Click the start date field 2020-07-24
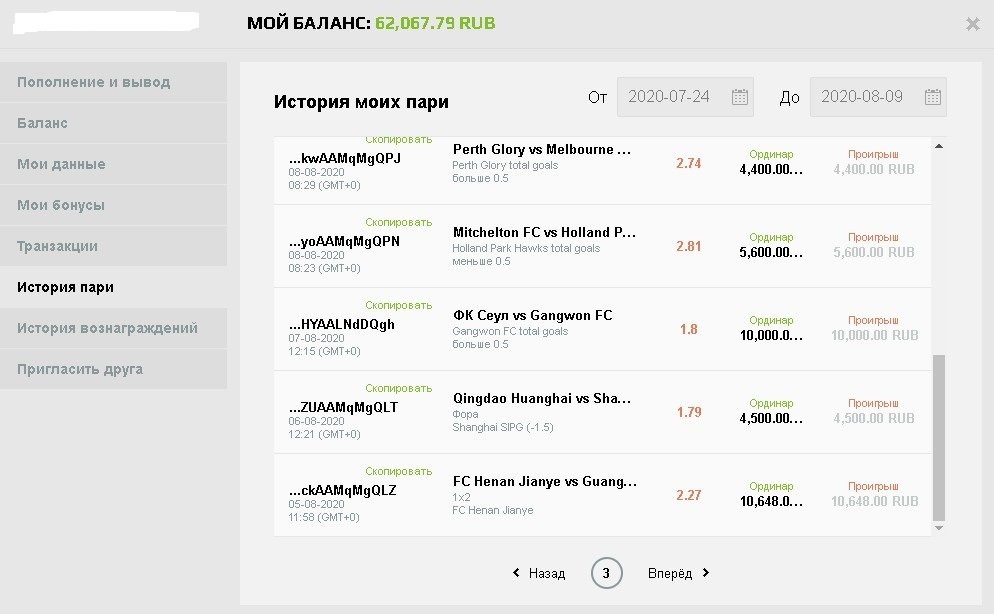 (x=669, y=97)
